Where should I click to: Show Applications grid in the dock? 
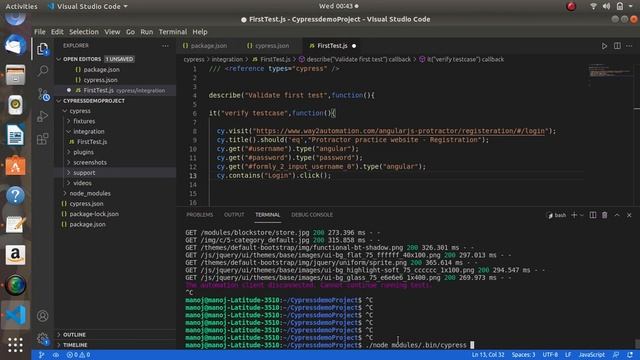point(16,344)
